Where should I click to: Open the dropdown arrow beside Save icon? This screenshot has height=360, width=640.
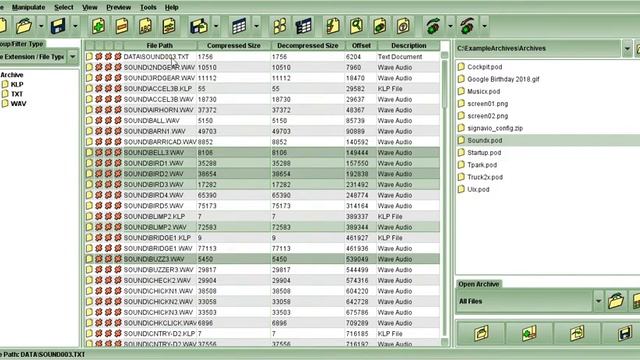[75, 26]
